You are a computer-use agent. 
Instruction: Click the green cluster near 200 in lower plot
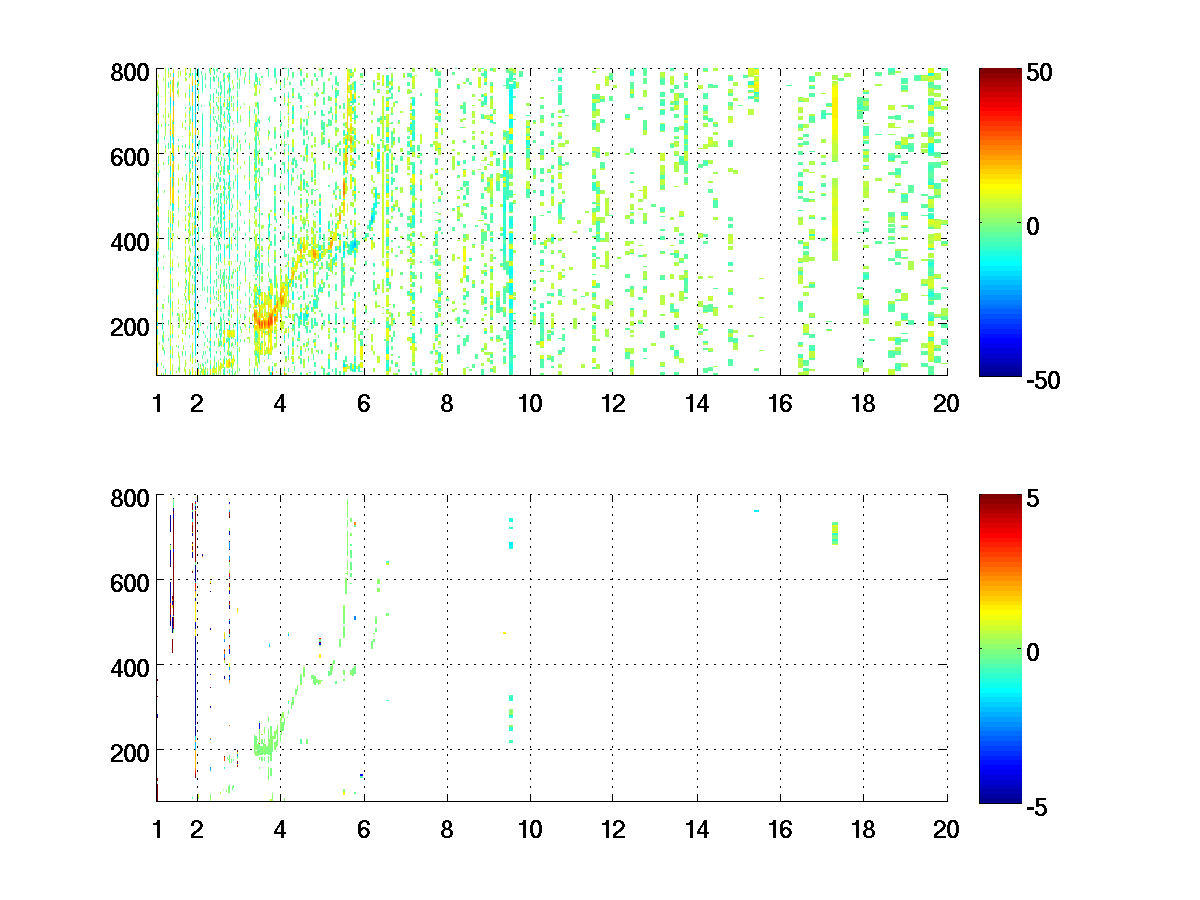point(266,745)
